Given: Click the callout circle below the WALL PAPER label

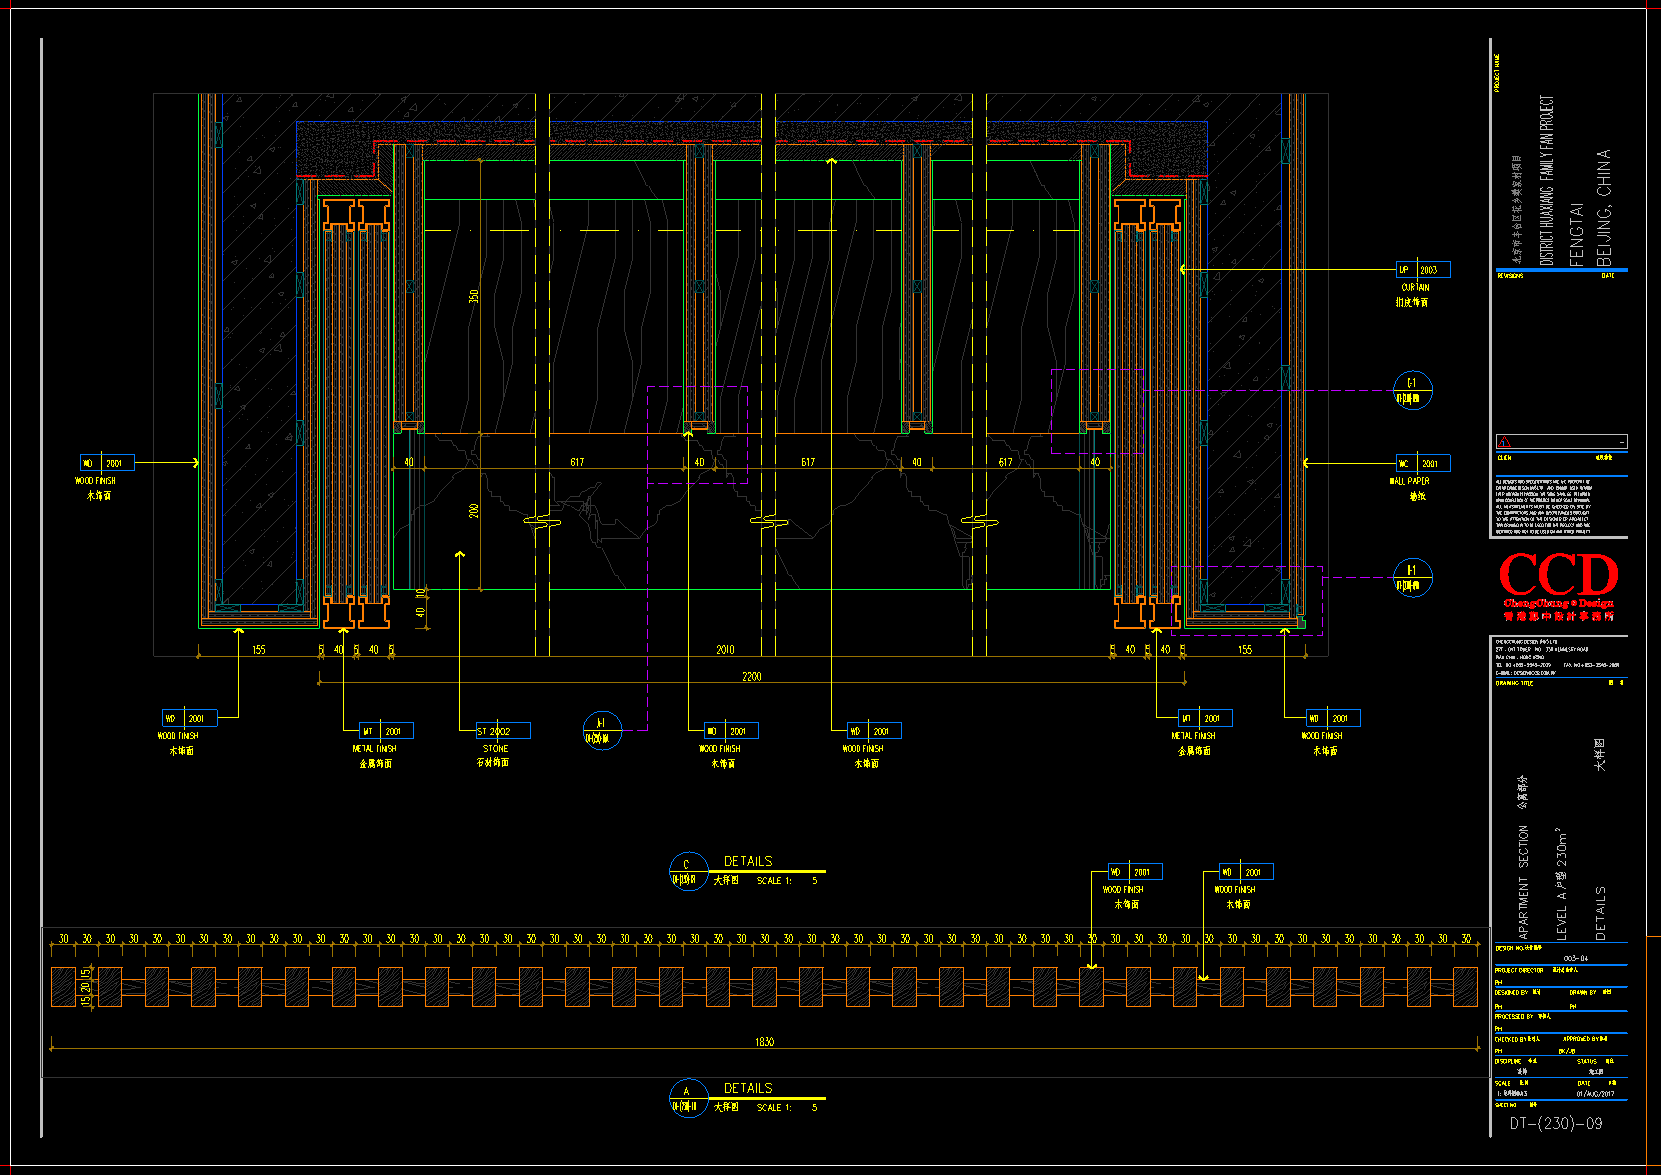Looking at the screenshot, I should pyautogui.click(x=1412, y=577).
